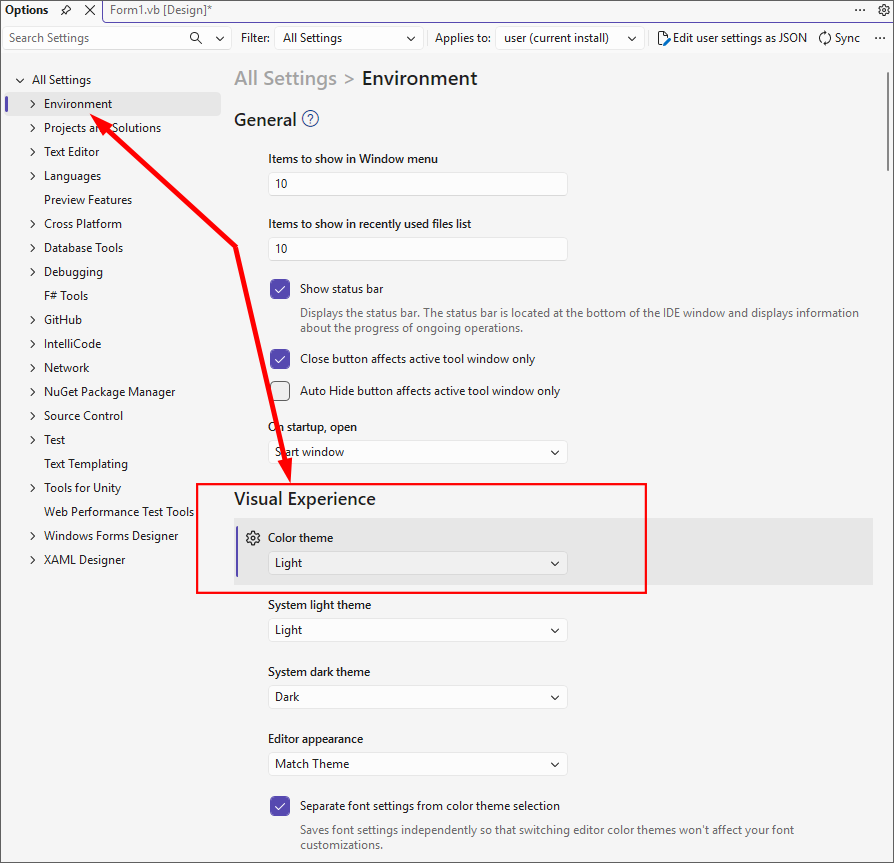The image size is (894, 863).
Task: Open the On startup Start window dropdown
Action: [418, 452]
